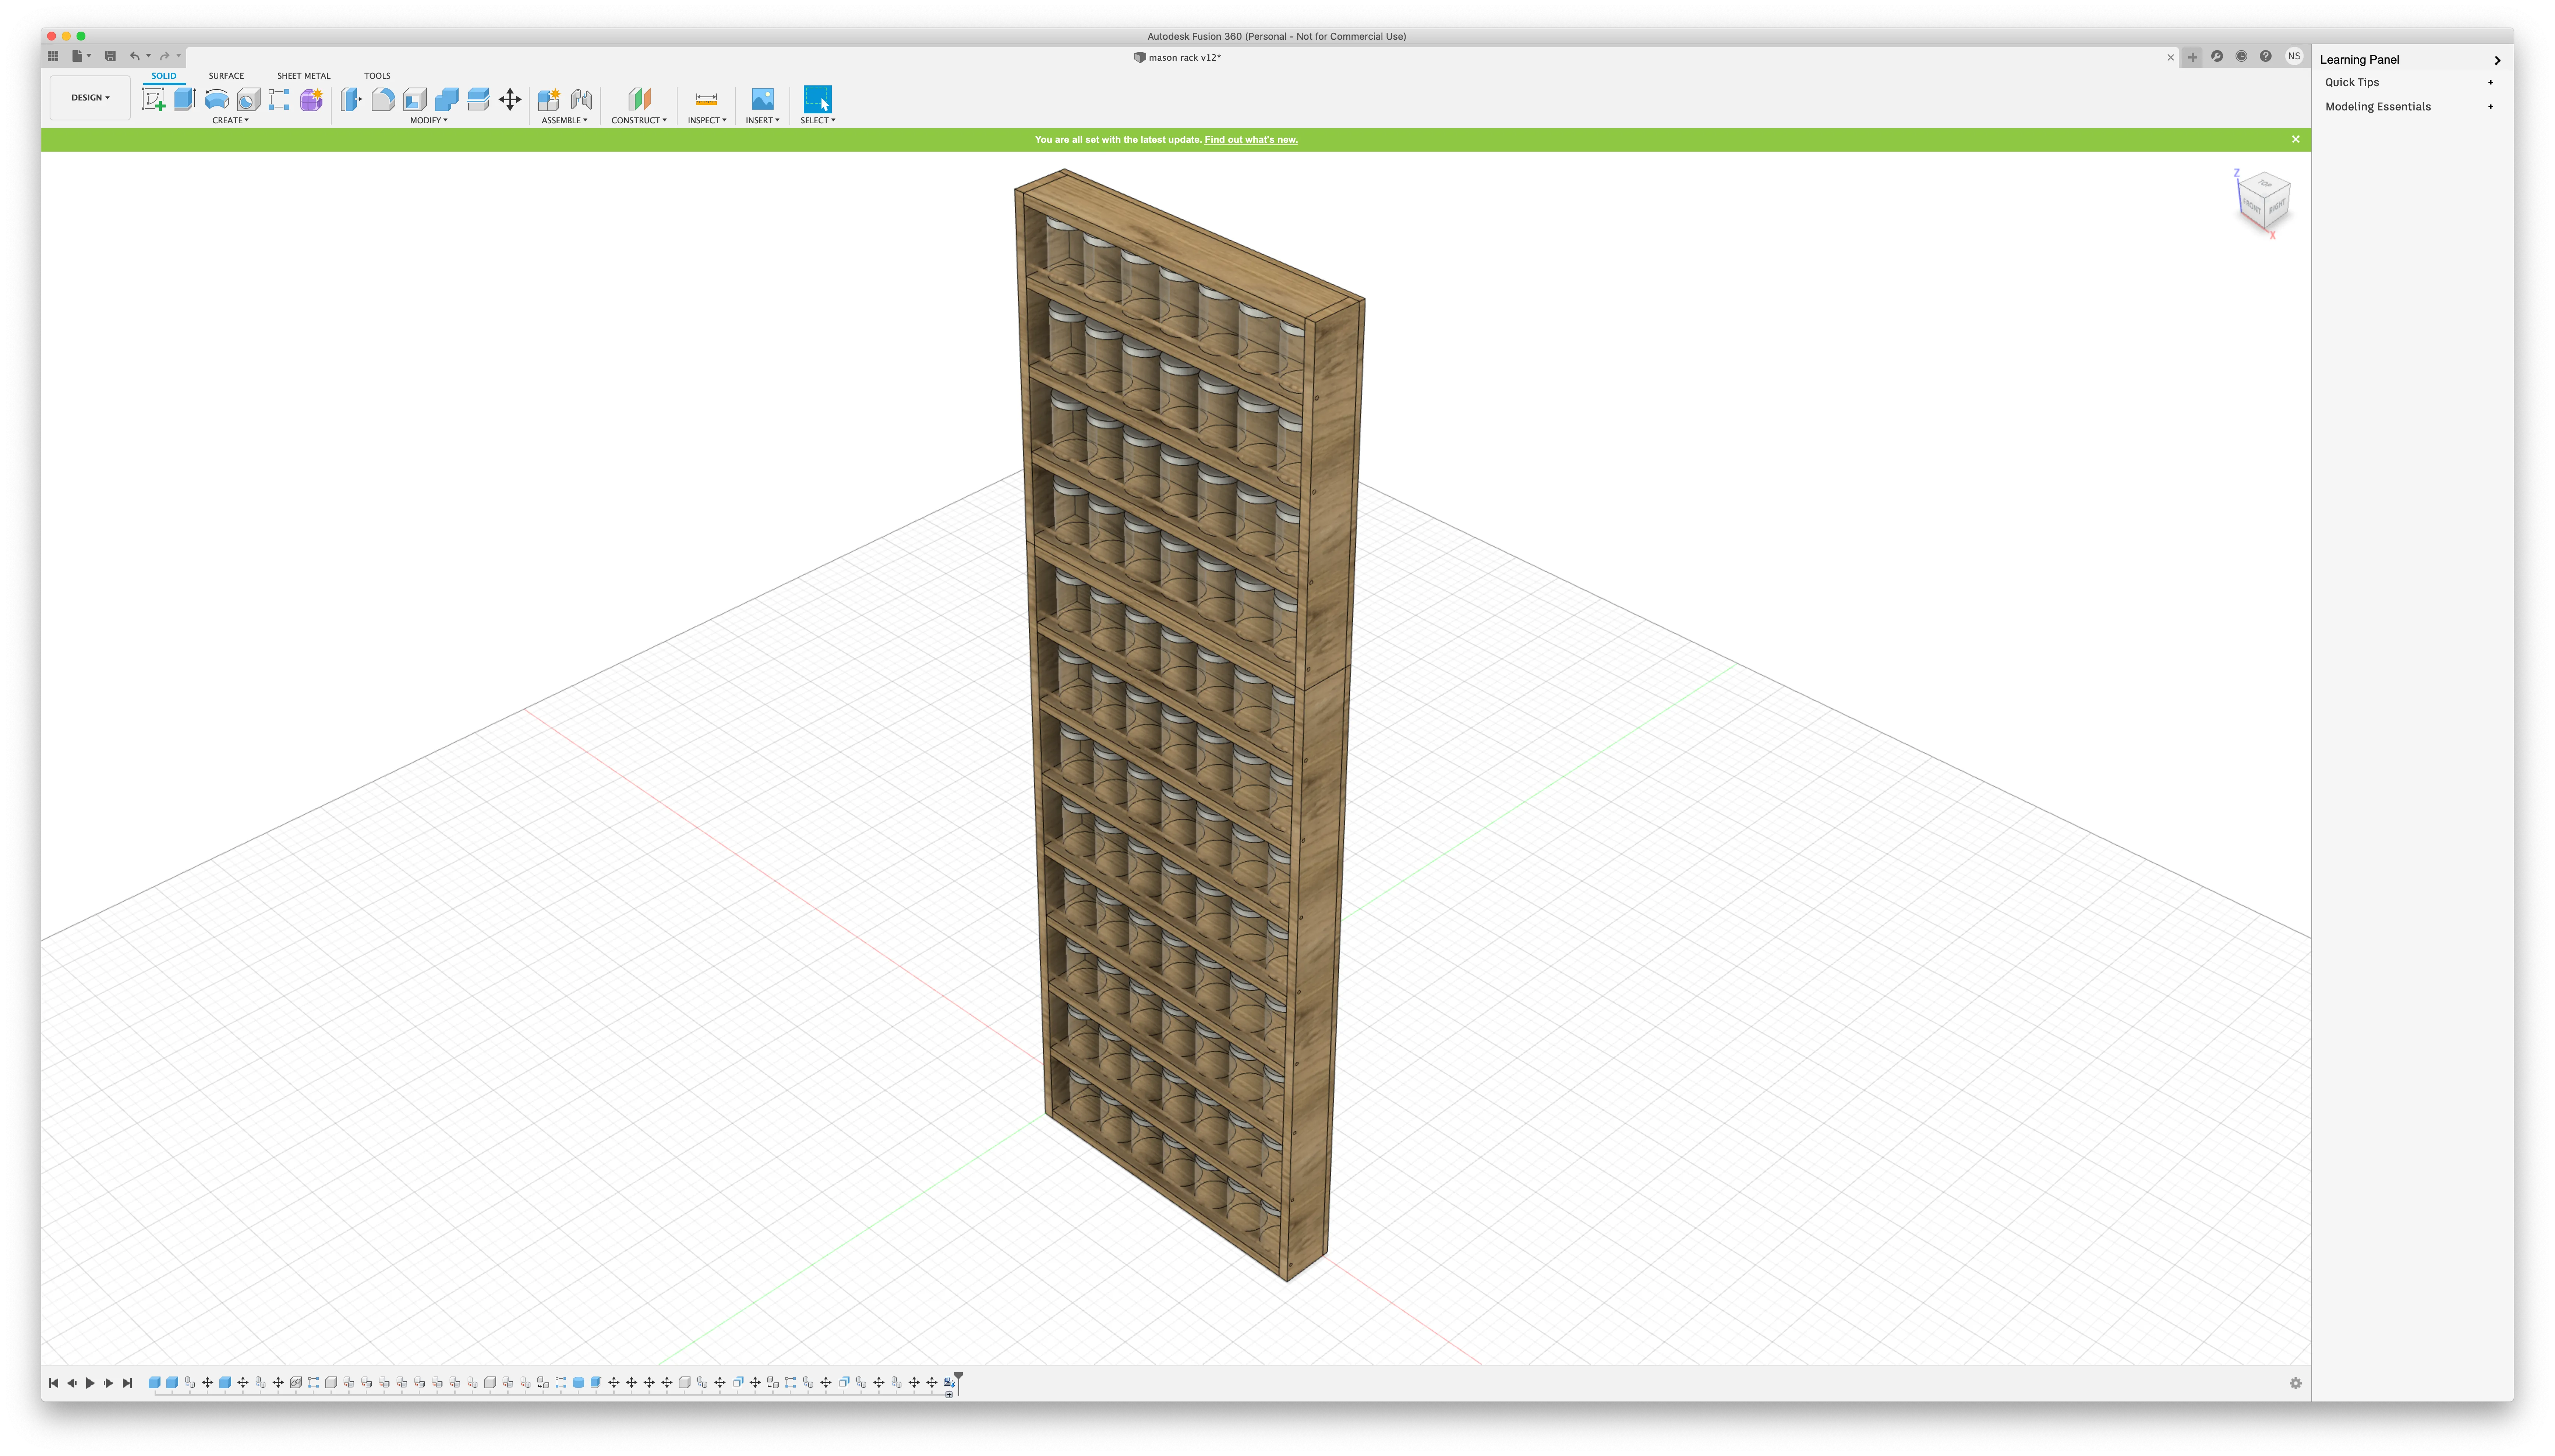The height and width of the screenshot is (1456, 2555).
Task: Click the Create Sketch tool icon
Action: point(153,99)
